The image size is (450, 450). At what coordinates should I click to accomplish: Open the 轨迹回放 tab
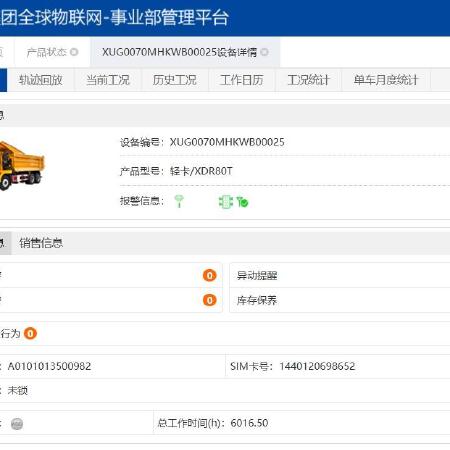41,80
